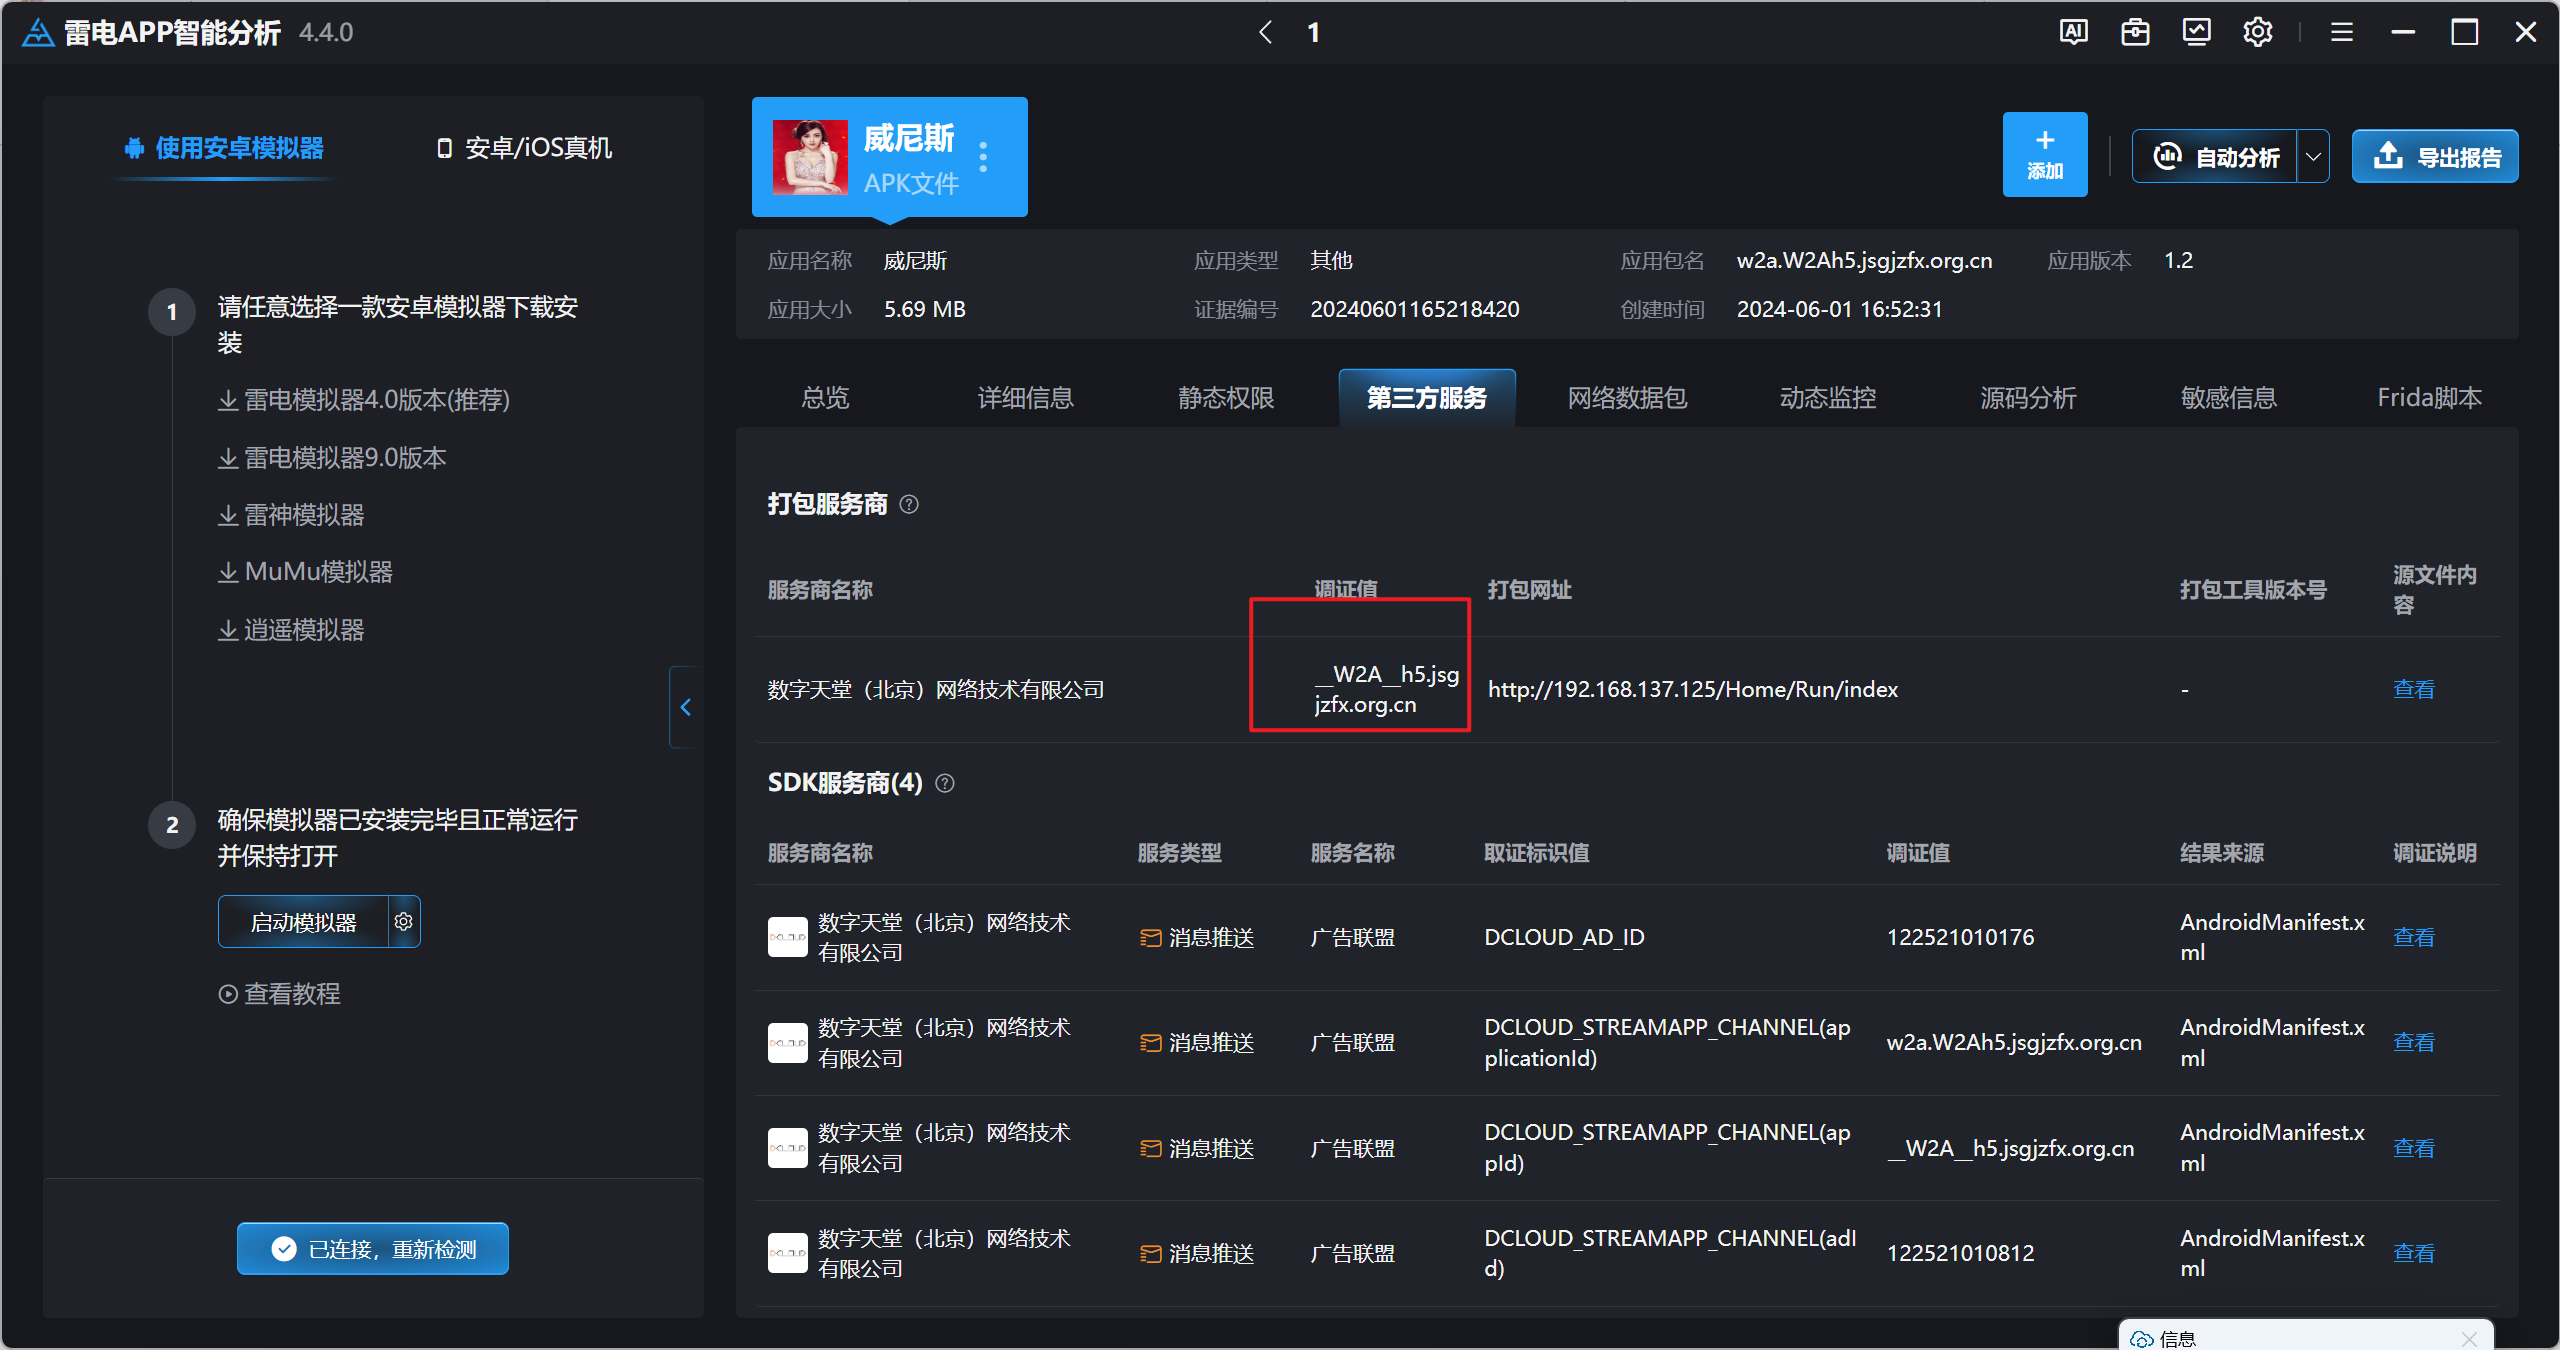Collapse the left emulator side panel

pyautogui.click(x=686, y=707)
